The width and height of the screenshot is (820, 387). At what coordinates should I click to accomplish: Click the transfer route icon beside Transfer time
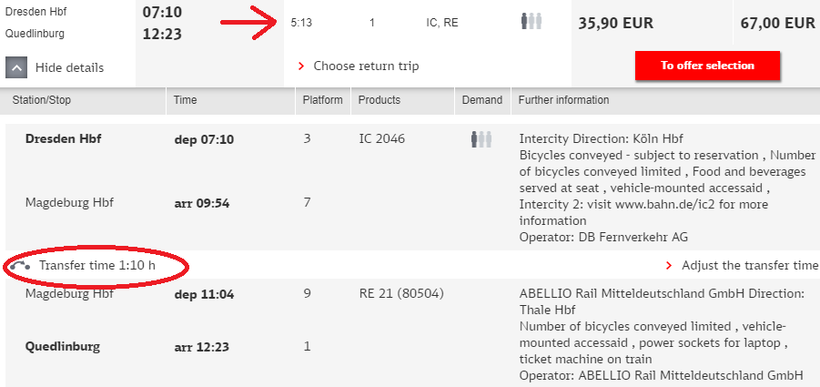[x=20, y=266]
